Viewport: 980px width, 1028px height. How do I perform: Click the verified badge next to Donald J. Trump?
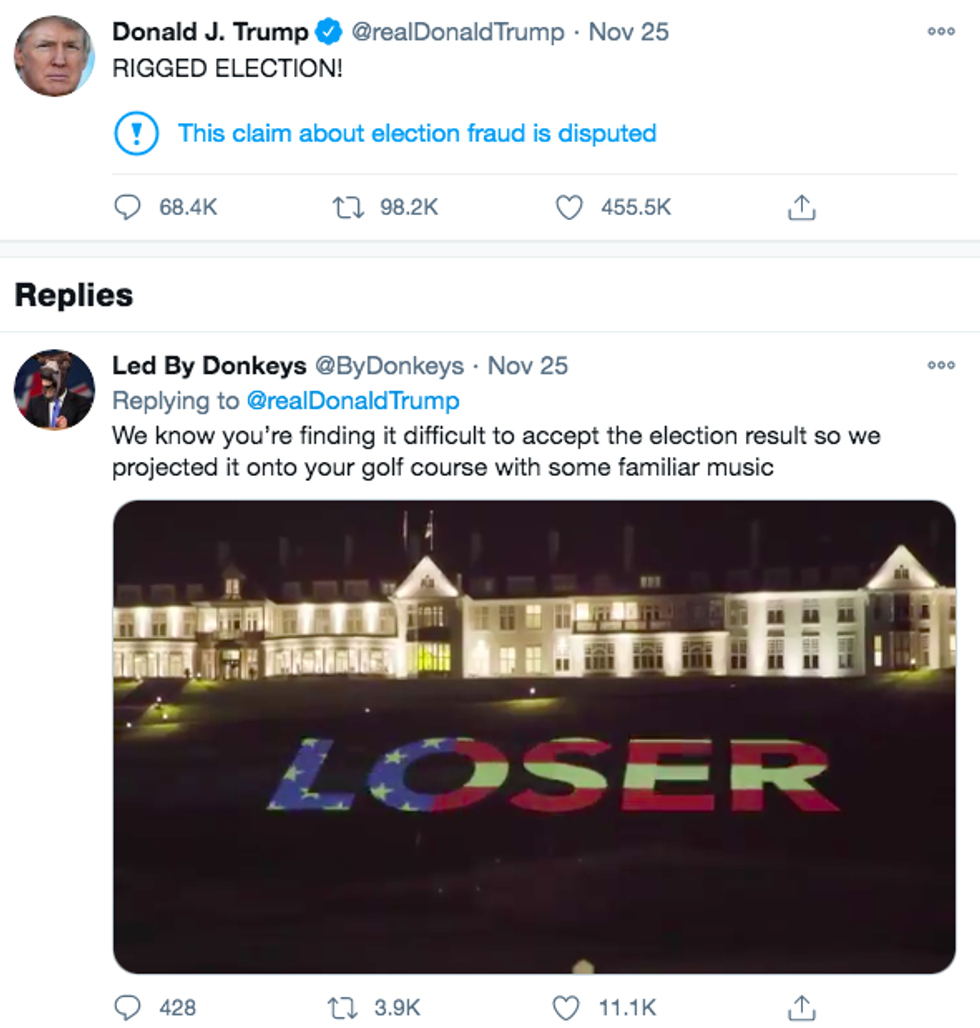coord(328,32)
